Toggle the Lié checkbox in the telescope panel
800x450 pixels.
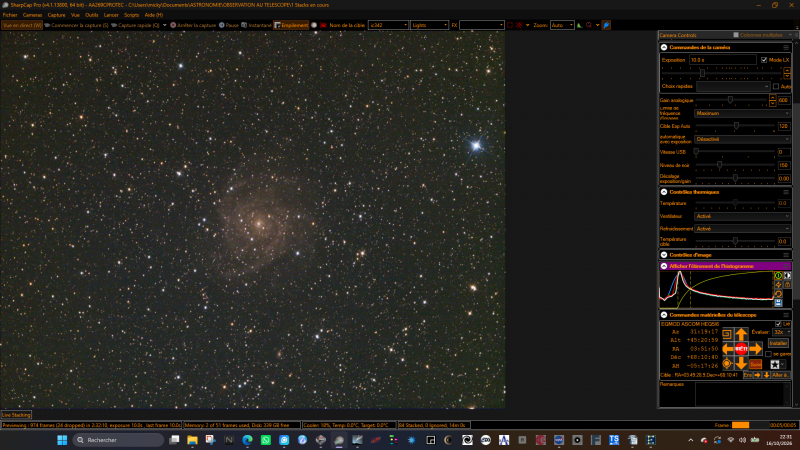point(778,324)
